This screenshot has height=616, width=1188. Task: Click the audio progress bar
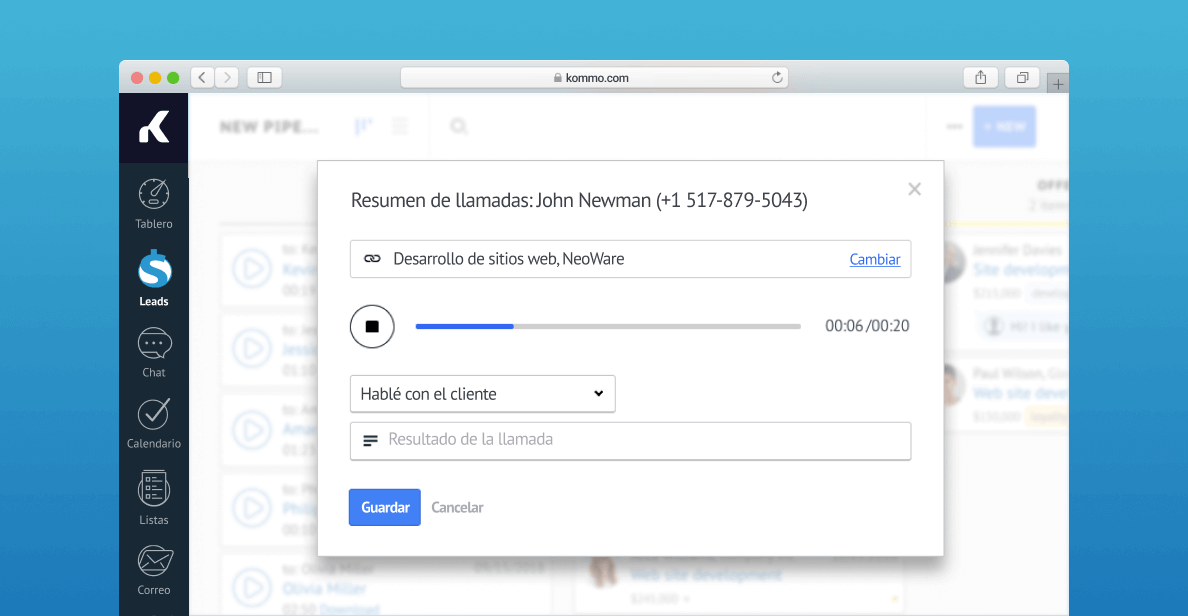coord(607,326)
